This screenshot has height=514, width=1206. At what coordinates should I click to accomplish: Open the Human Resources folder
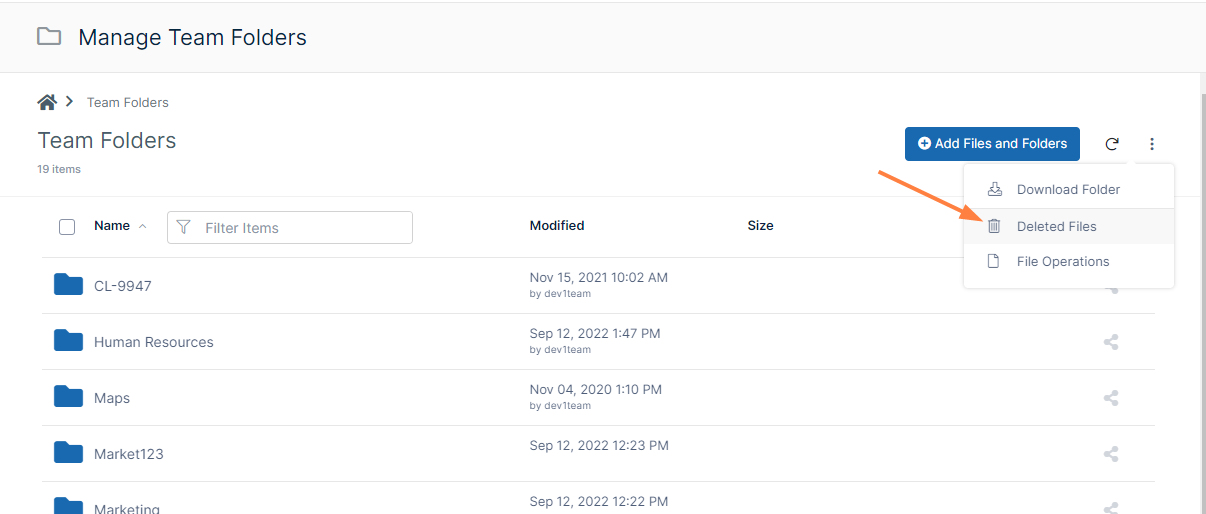pyautogui.click(x=153, y=342)
